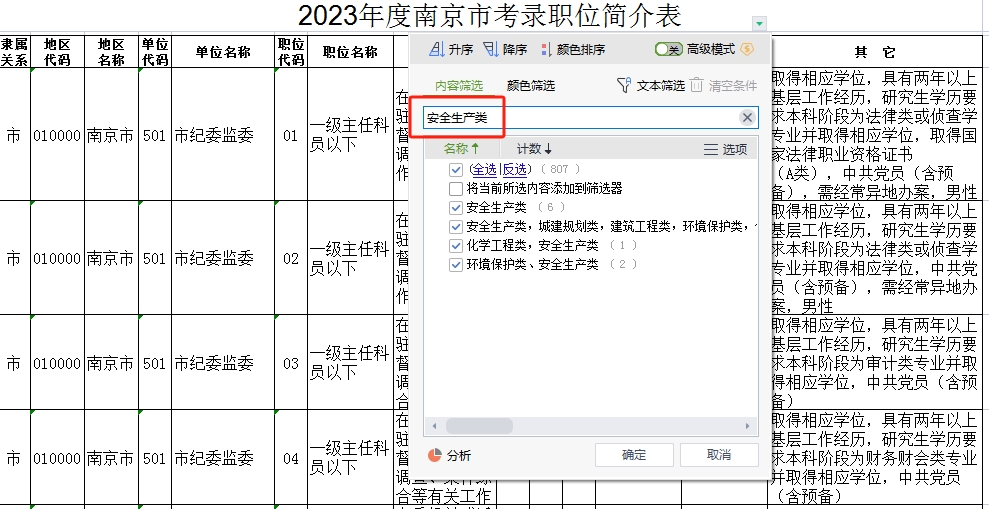Switch to 颜色筛选 tab
Screen dimensions: 989x509
tap(530, 86)
